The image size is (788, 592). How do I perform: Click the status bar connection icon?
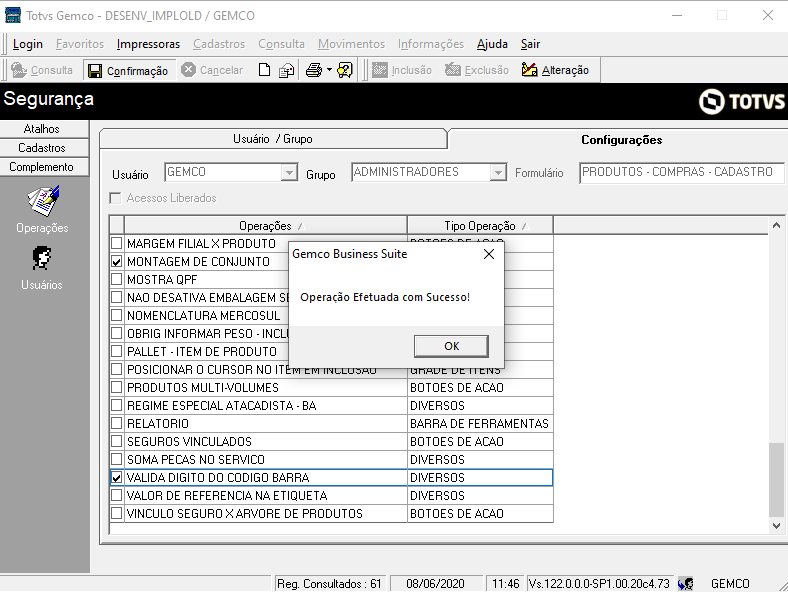pos(685,583)
